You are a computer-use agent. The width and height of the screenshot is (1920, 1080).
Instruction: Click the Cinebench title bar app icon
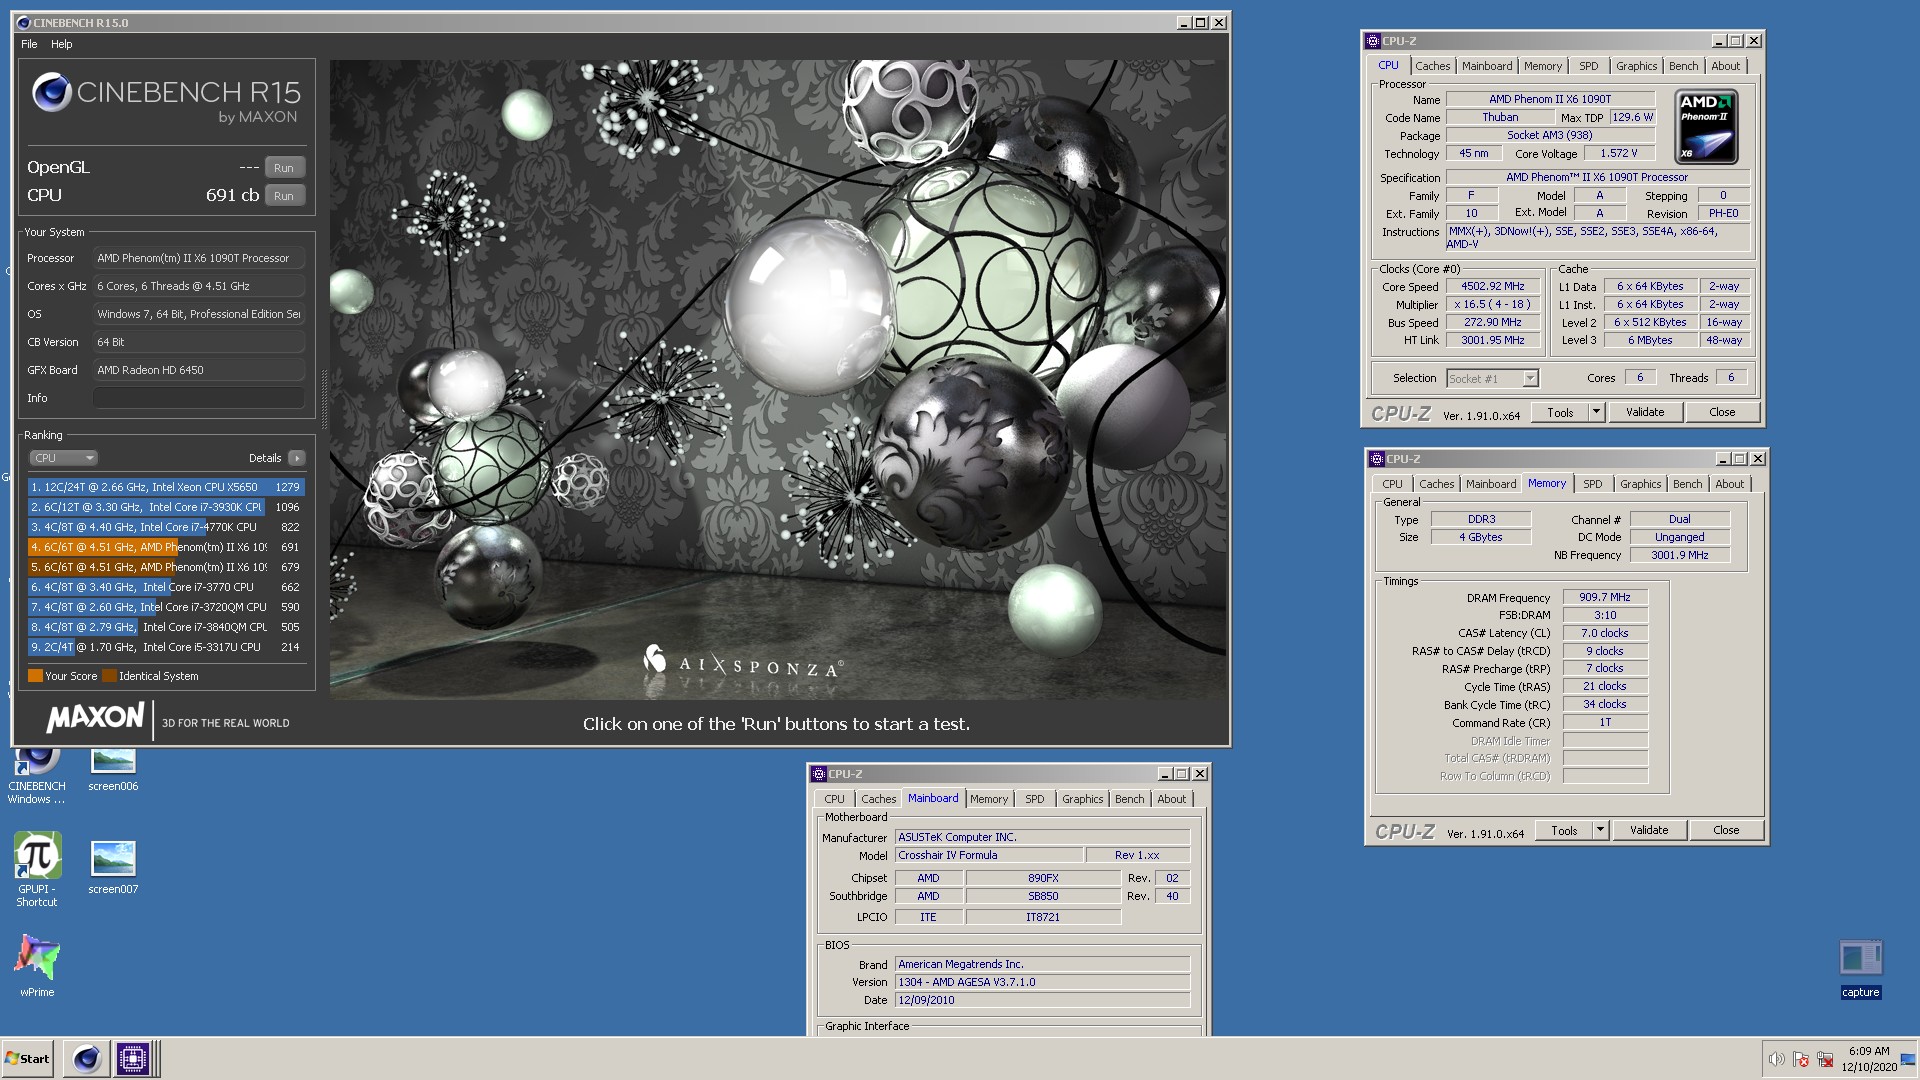coord(24,23)
